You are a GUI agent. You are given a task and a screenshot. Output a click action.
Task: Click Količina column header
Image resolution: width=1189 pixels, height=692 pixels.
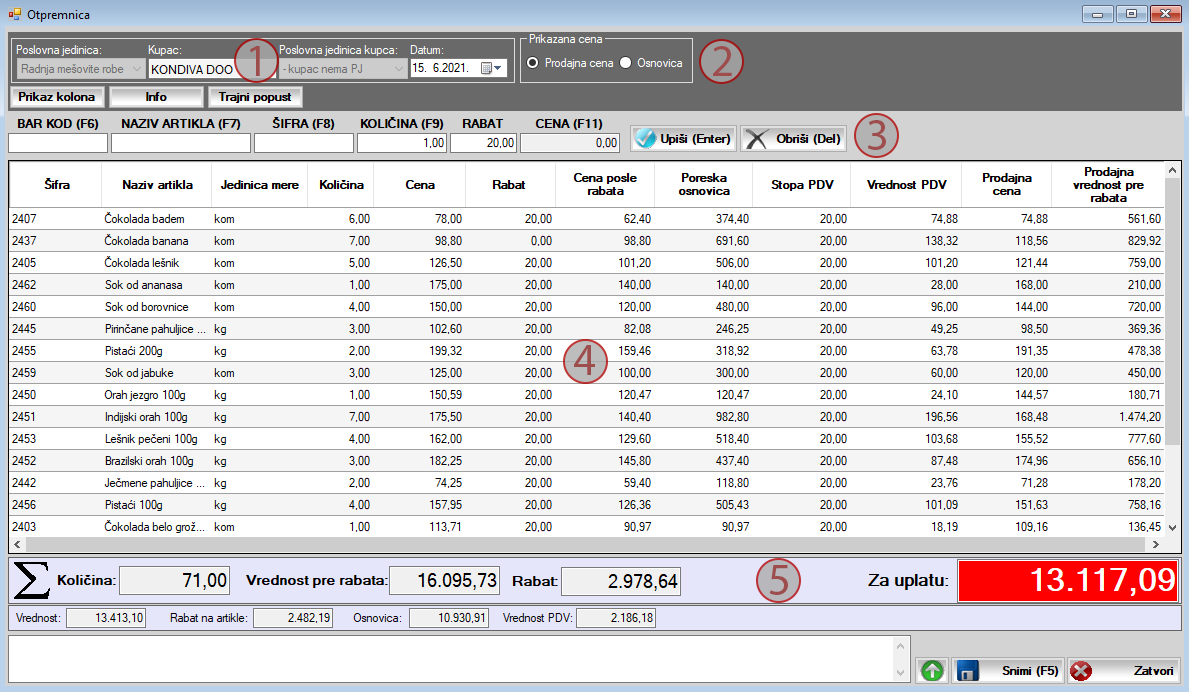click(341, 184)
